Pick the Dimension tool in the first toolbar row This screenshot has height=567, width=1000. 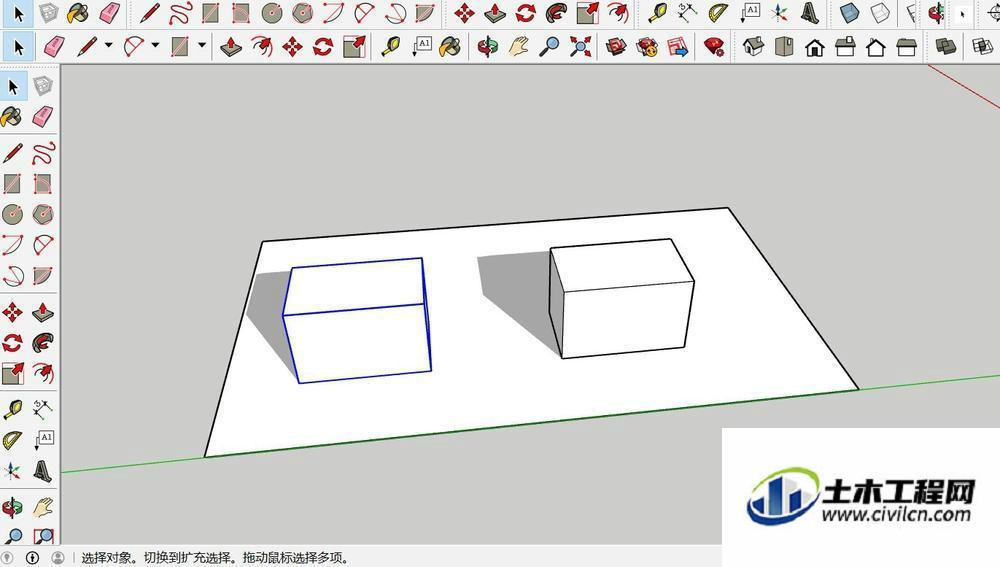click(687, 13)
